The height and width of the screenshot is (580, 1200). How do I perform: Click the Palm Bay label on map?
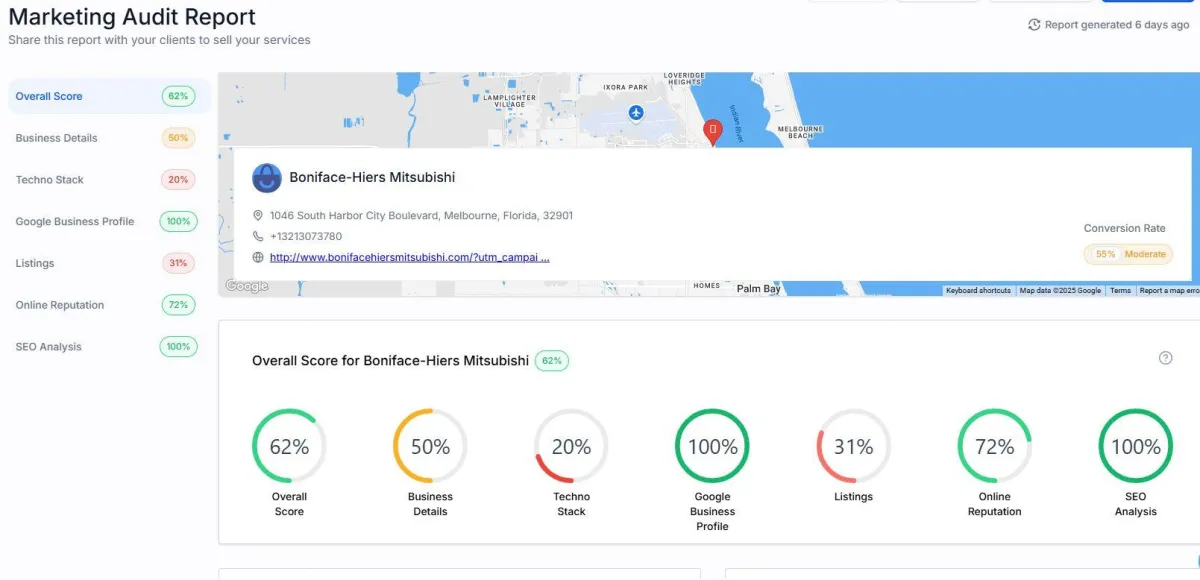(758, 289)
